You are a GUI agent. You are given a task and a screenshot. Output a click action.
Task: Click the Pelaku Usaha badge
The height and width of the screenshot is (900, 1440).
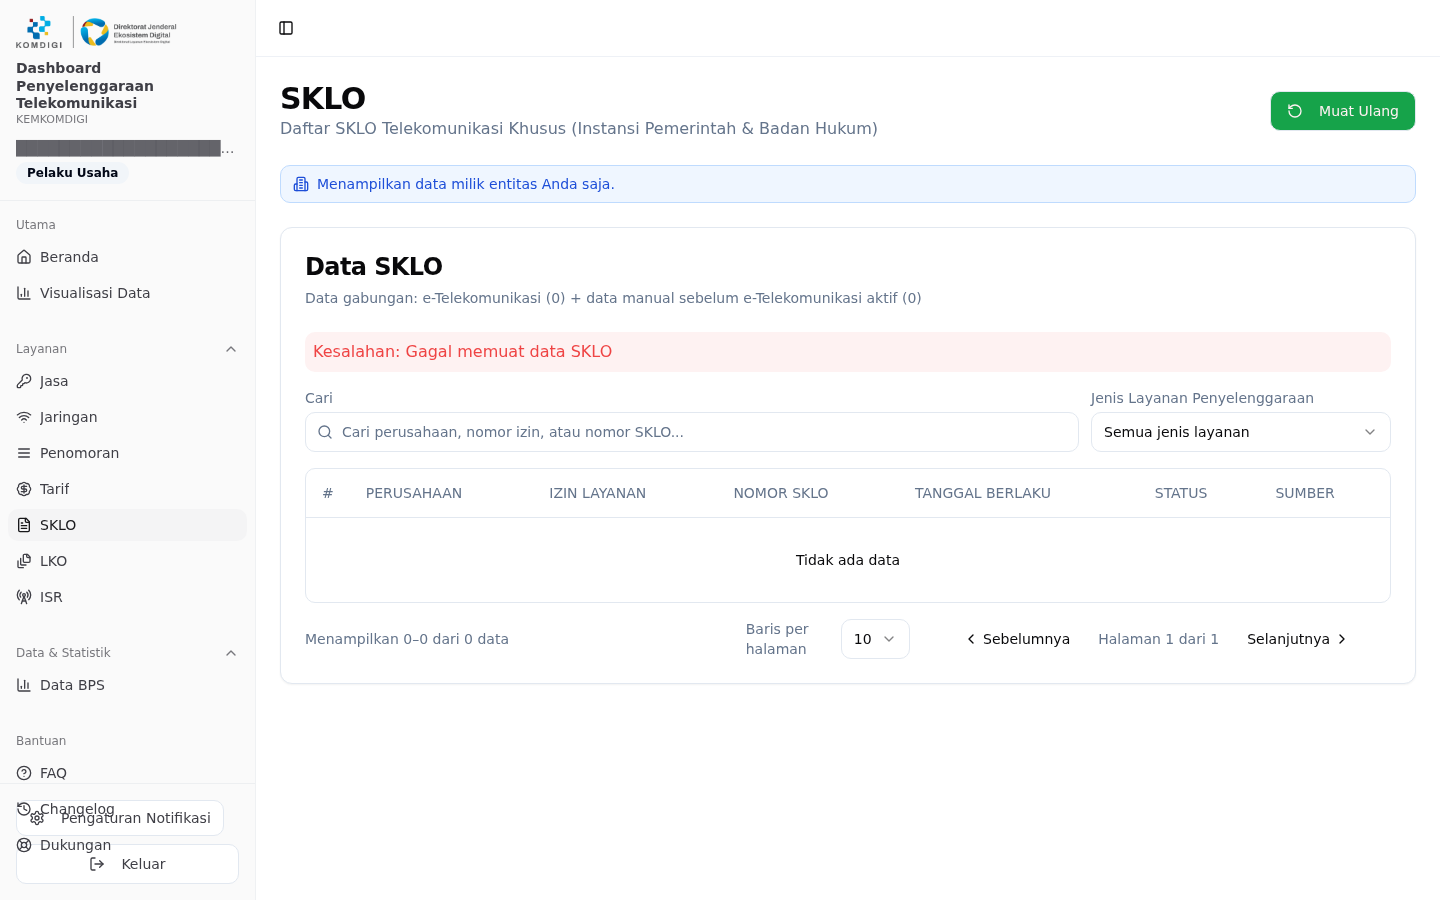[x=72, y=173]
